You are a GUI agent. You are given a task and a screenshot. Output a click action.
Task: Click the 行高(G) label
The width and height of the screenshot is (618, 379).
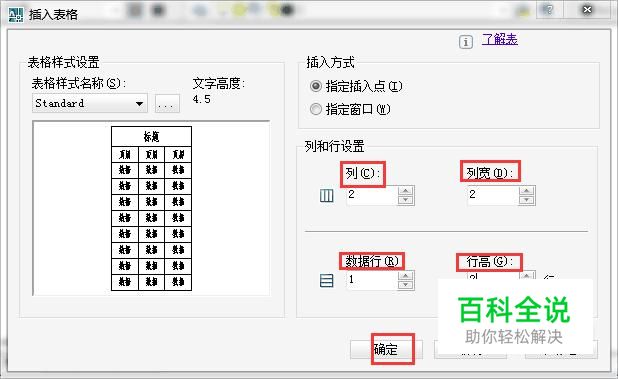[490, 261]
